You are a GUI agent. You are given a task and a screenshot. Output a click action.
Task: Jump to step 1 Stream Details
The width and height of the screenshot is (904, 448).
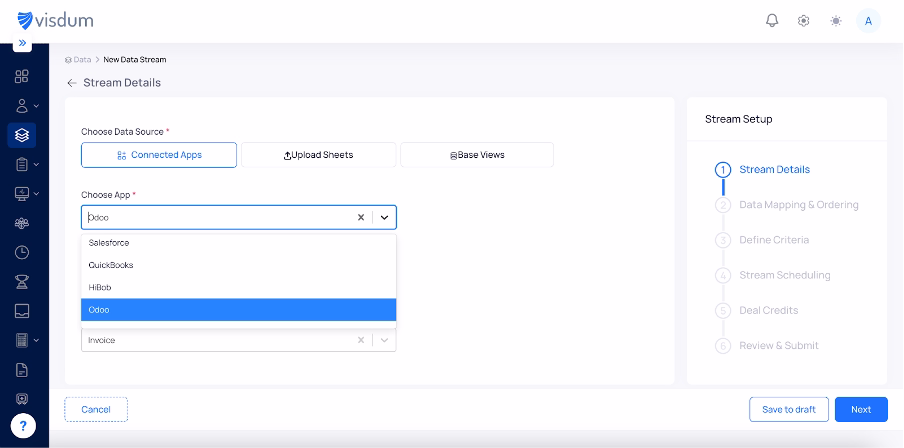763,170
